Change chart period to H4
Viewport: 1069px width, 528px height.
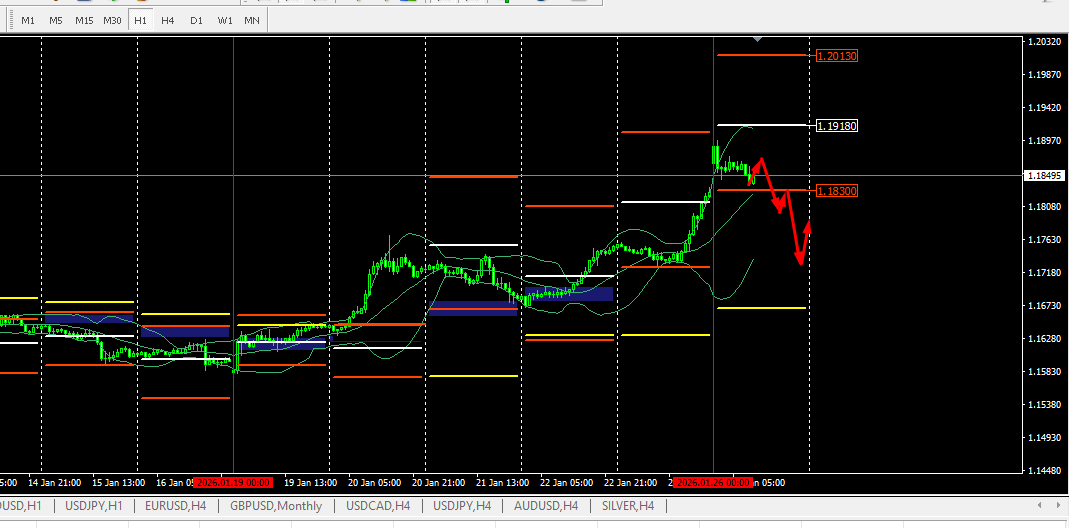click(168, 20)
